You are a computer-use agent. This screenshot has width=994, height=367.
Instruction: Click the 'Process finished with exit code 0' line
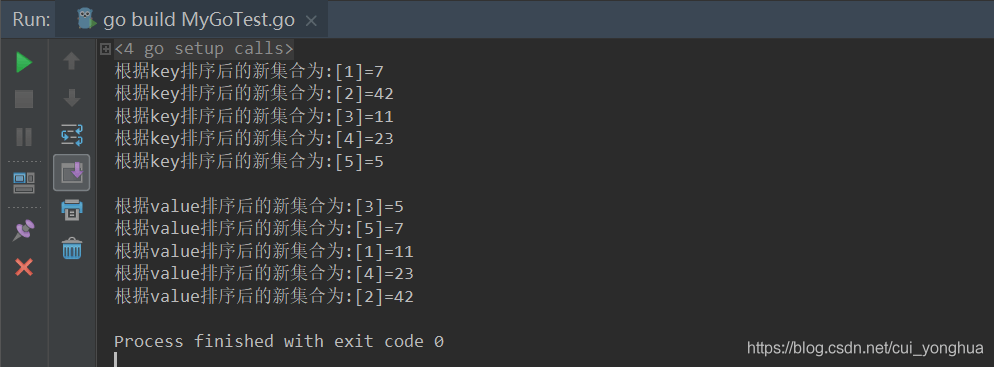click(279, 342)
